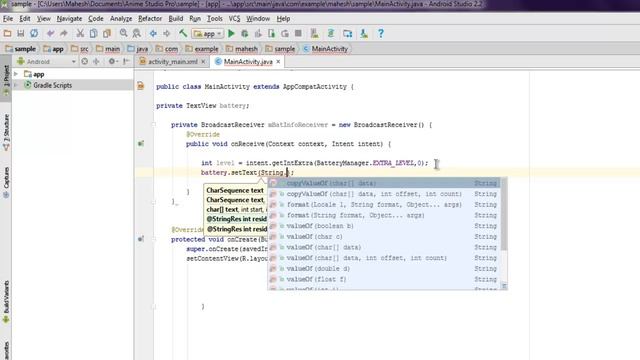Select the MainActivity.java editor tab

coord(248,62)
